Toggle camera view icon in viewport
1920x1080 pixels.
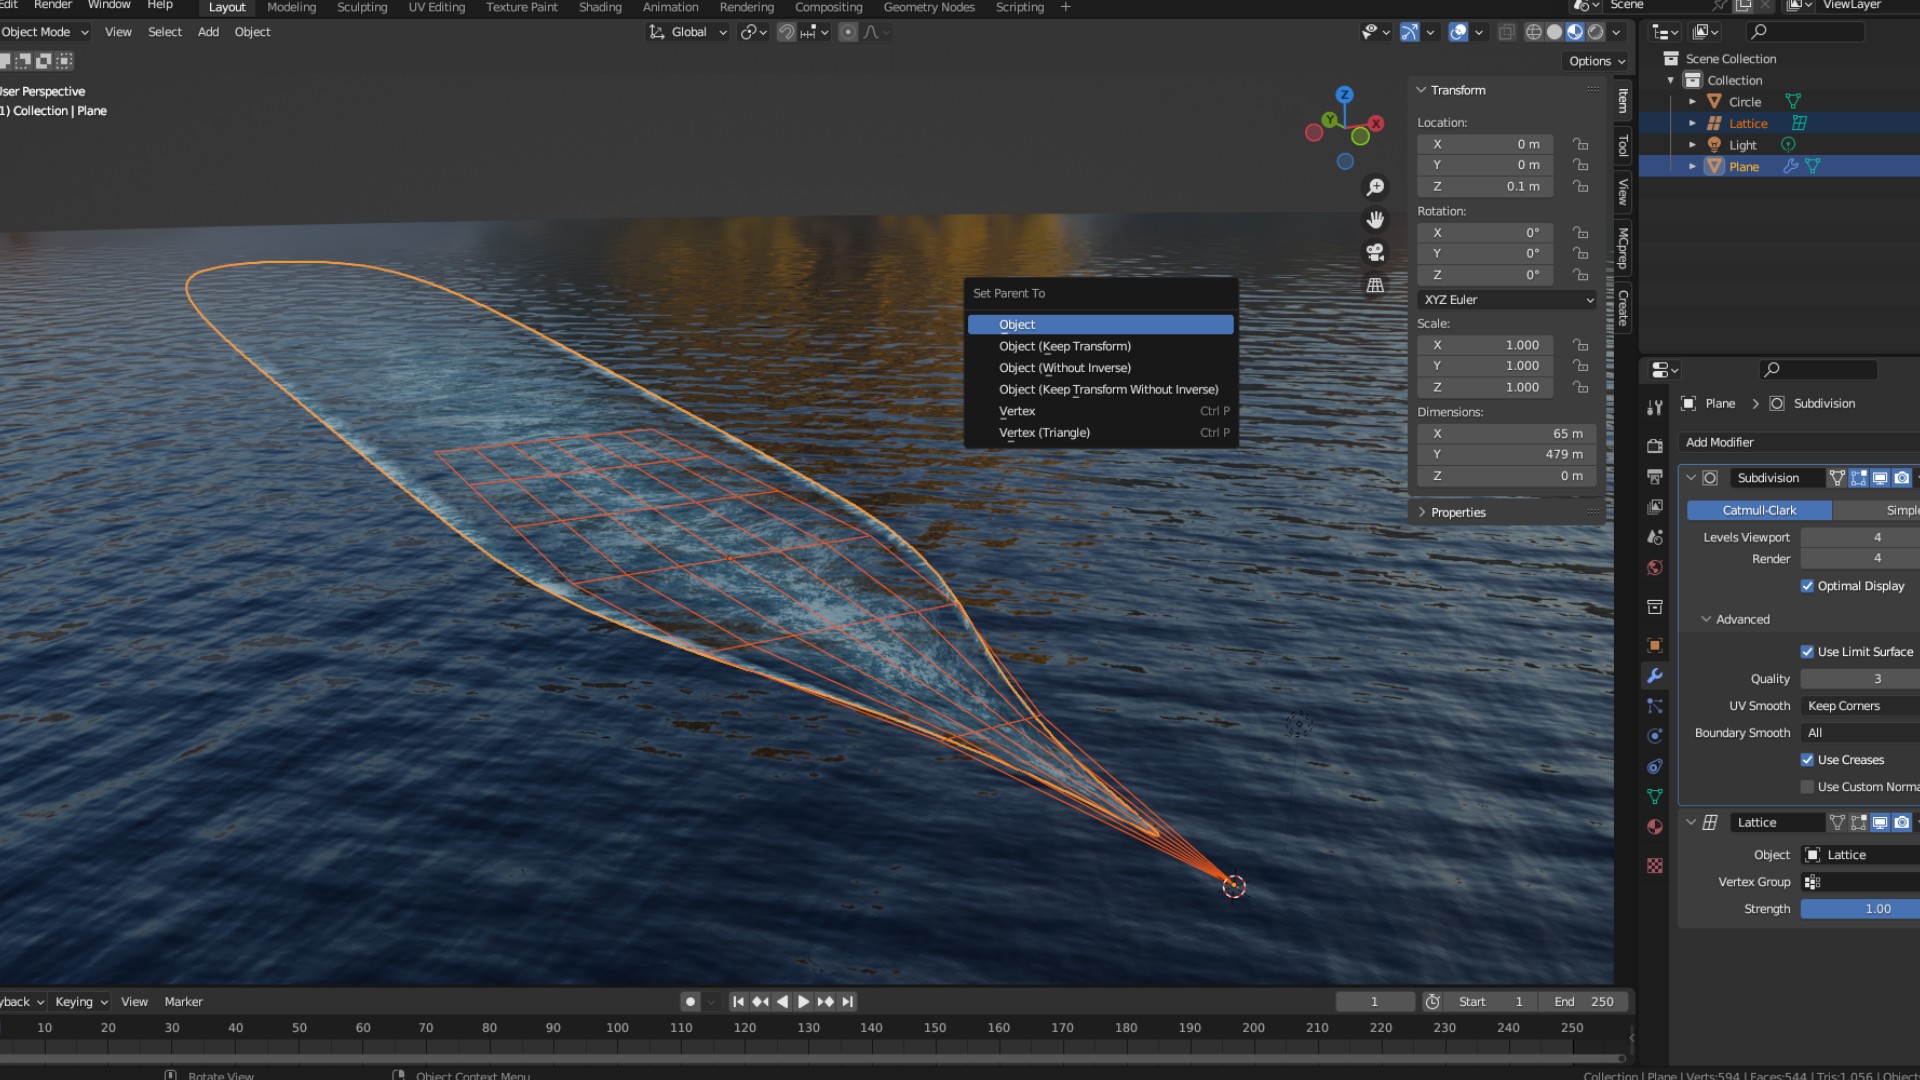[x=1376, y=252]
